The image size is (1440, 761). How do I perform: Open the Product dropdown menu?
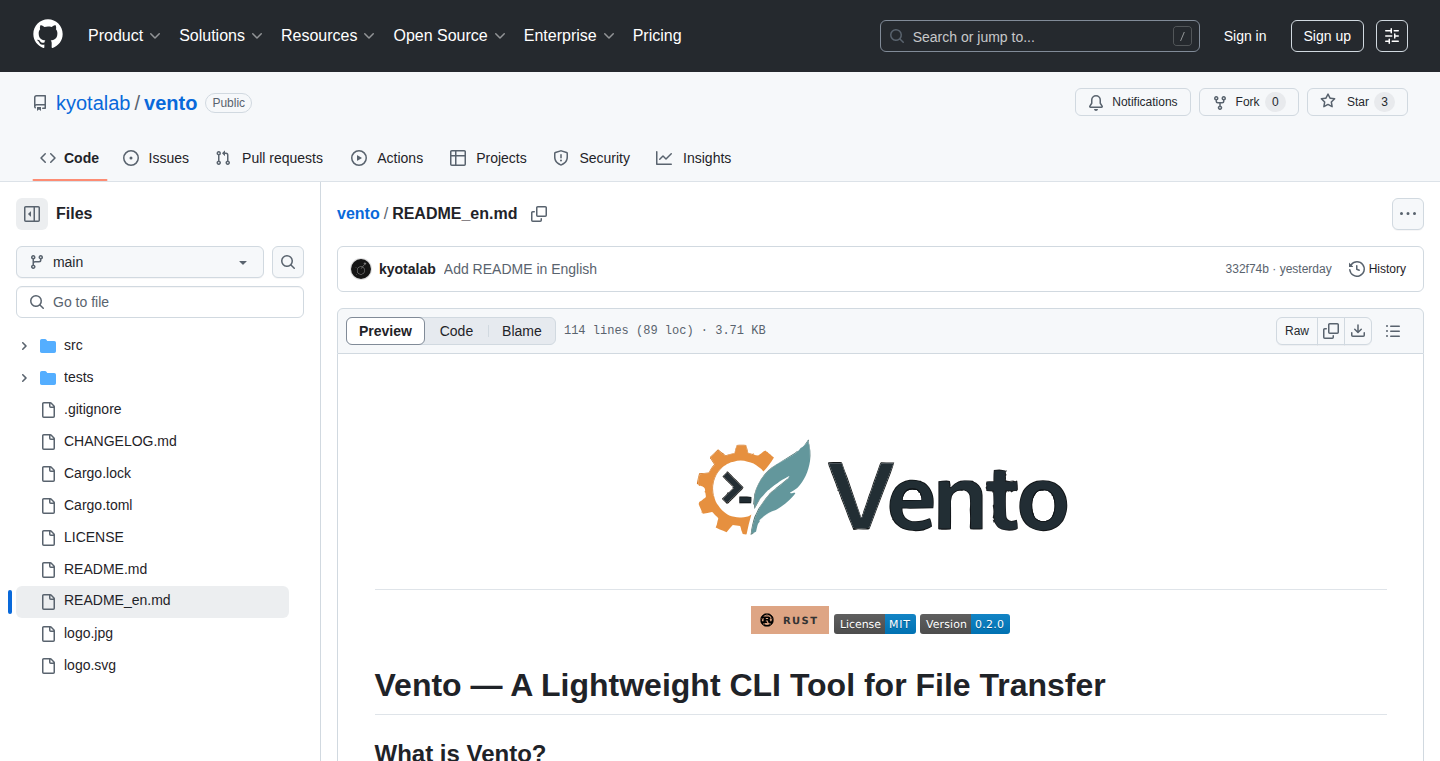coord(124,36)
